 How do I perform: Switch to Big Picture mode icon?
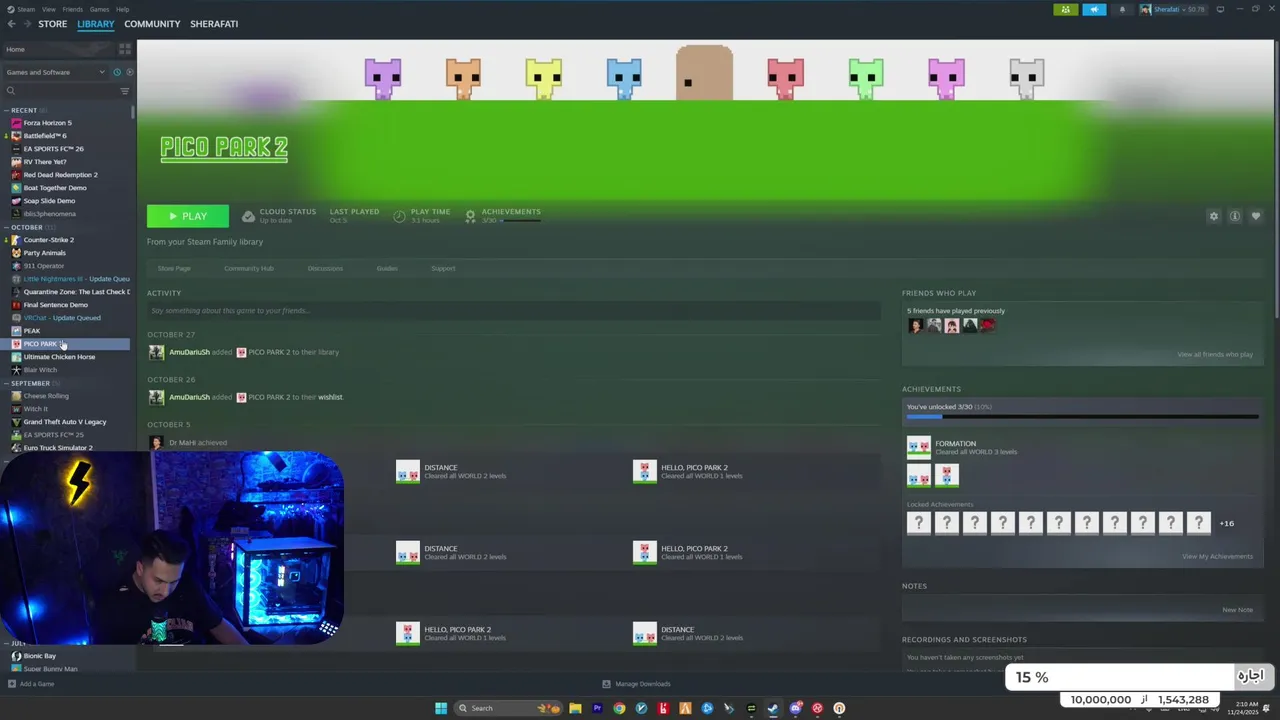coord(1220,9)
